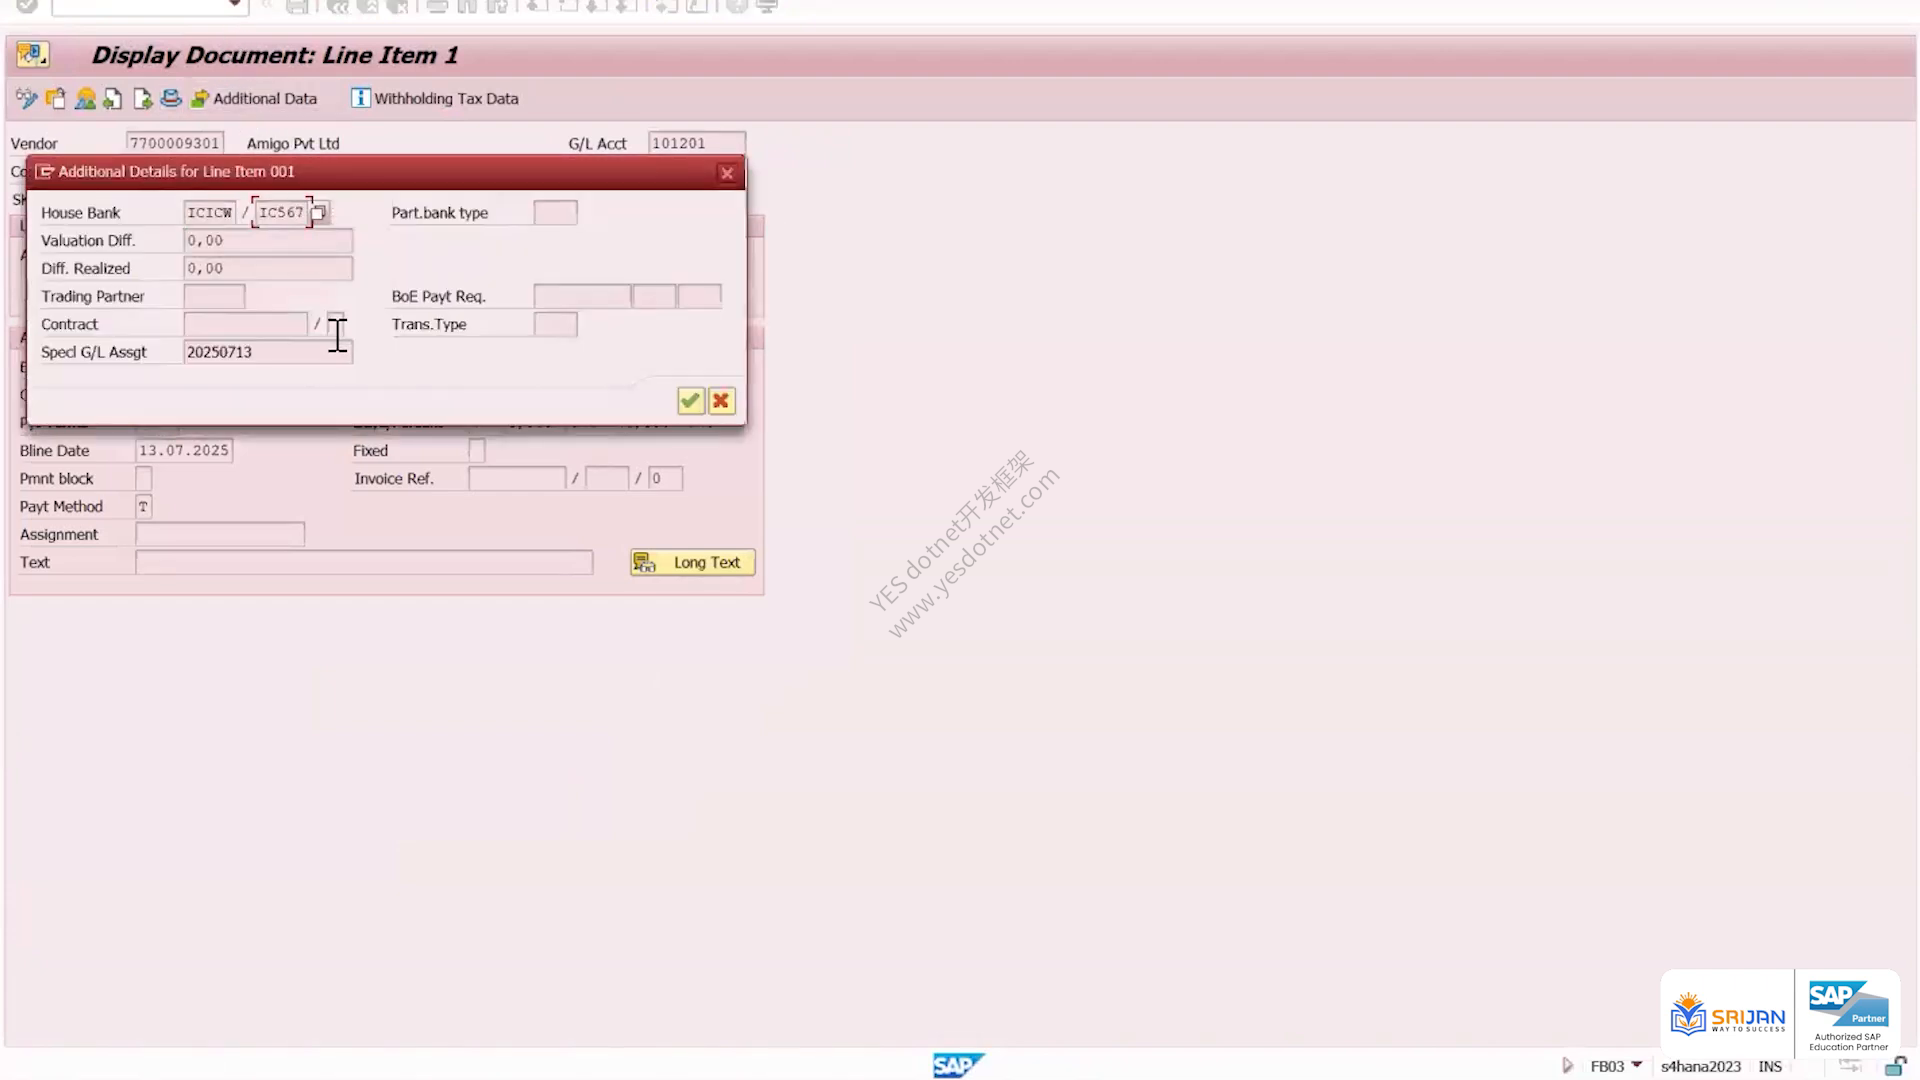The height and width of the screenshot is (1080, 1920).
Task: Open Additional Data
Action: pyautogui.click(x=254, y=98)
